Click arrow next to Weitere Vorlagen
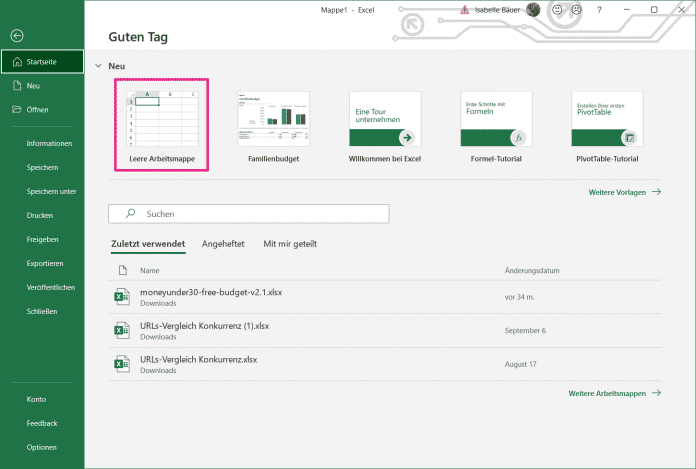Screen dimensions: 696x469 [656, 192]
